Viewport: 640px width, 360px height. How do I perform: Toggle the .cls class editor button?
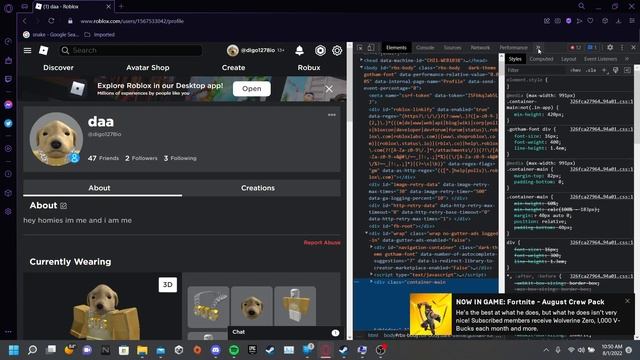[x=591, y=70]
